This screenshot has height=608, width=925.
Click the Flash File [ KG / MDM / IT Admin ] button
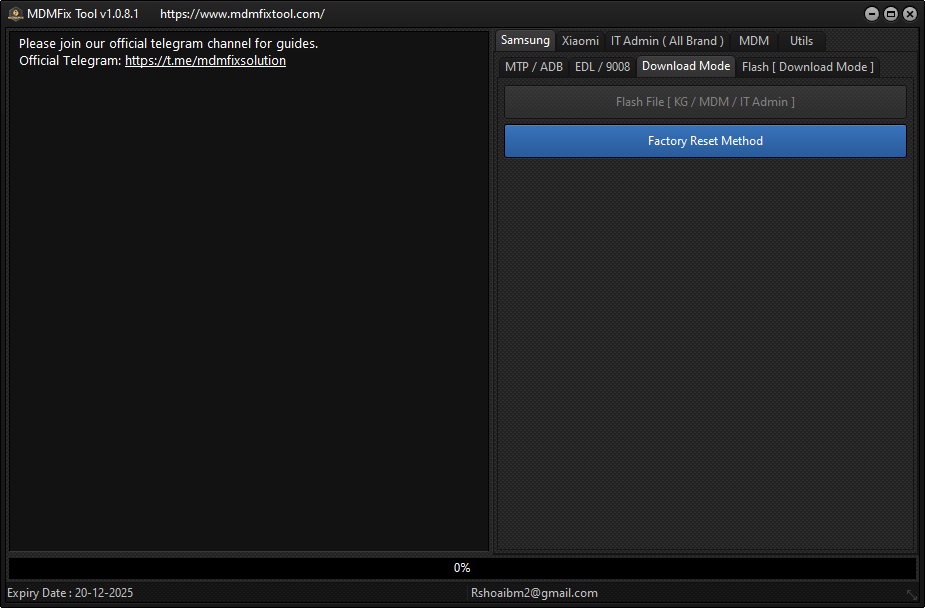(705, 101)
